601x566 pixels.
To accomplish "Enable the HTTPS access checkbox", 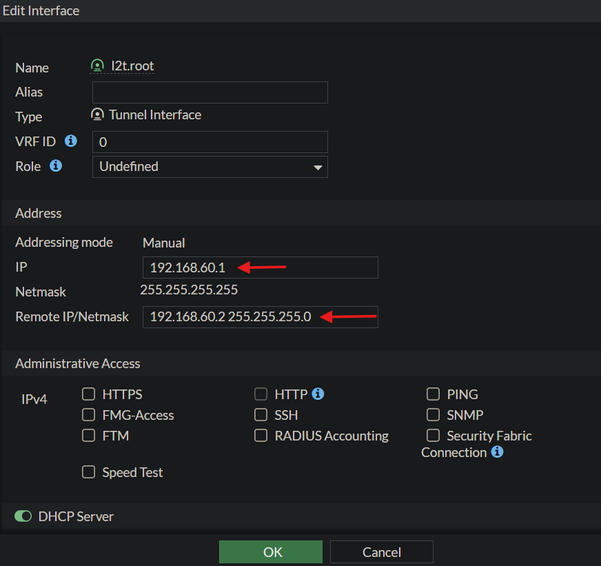I will coord(89,395).
